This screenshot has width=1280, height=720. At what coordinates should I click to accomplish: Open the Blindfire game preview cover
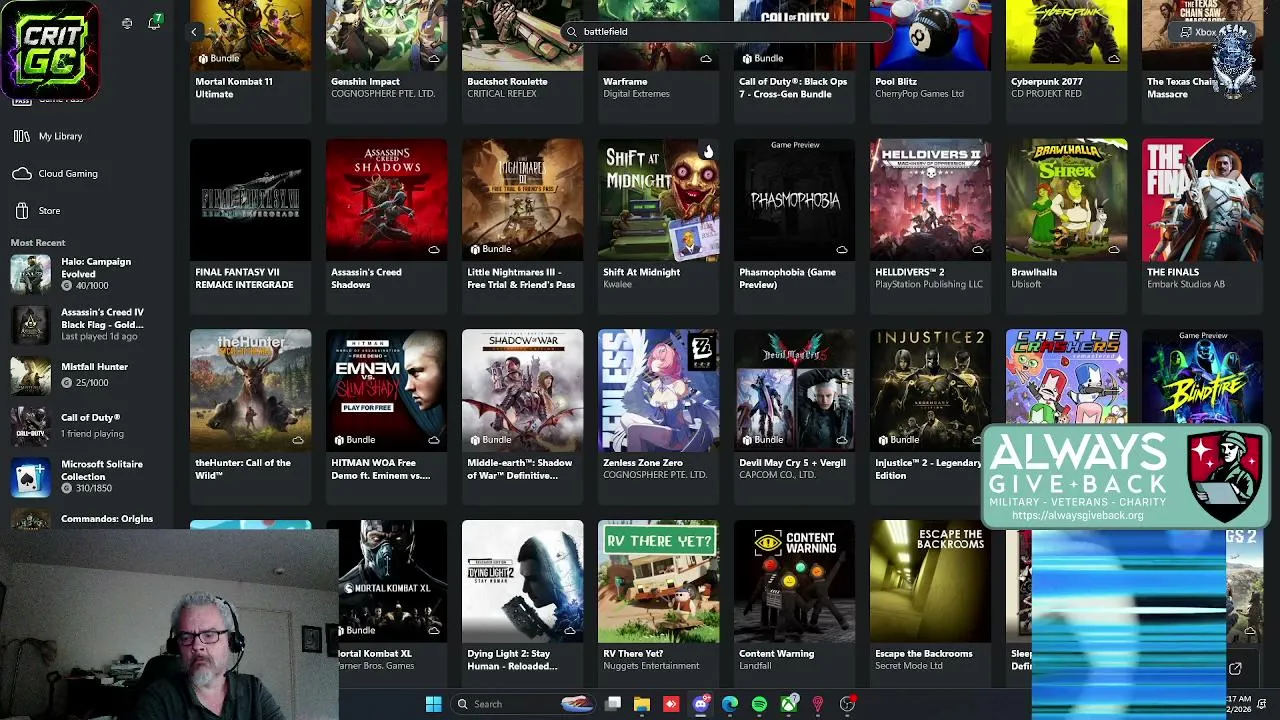(1203, 377)
